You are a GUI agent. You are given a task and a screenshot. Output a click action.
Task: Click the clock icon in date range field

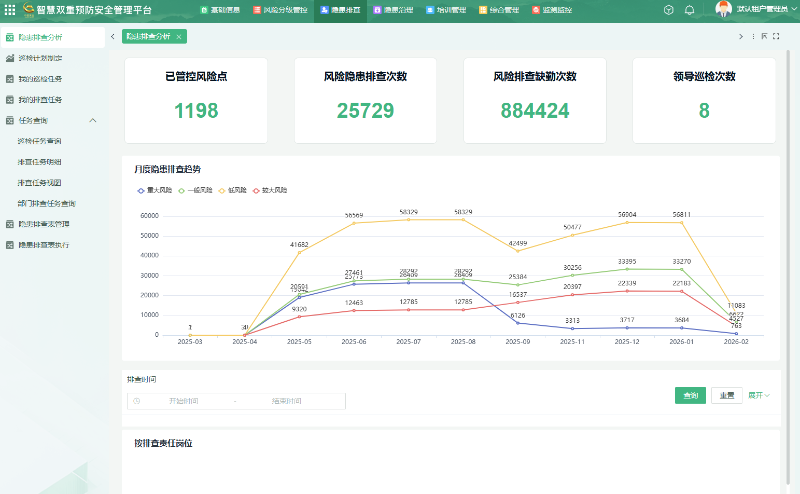(x=136, y=401)
